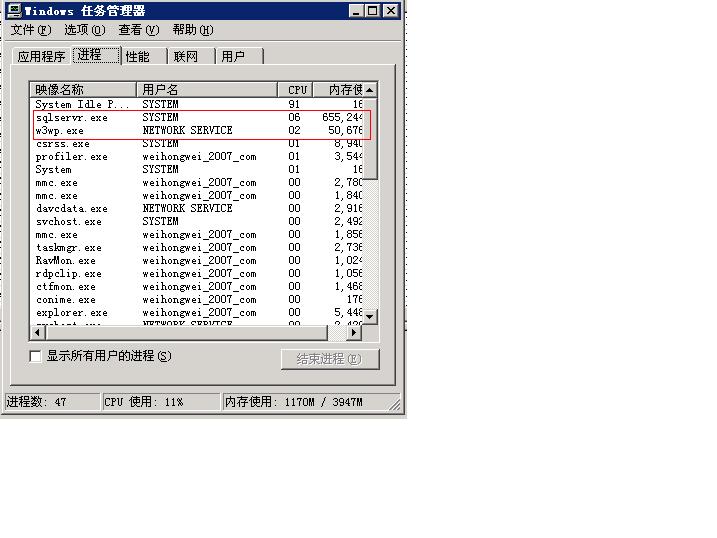
Task: Select the svchost.exe process owned by SYSTEM
Action: coord(197,222)
